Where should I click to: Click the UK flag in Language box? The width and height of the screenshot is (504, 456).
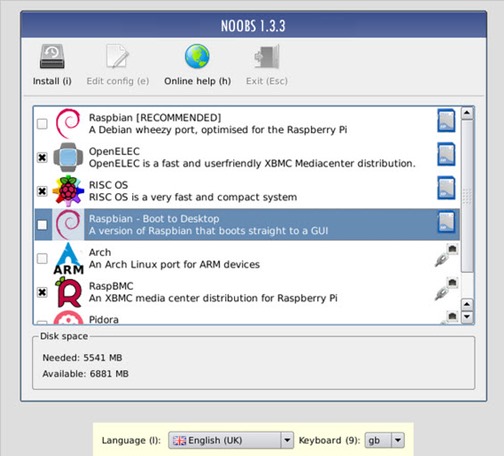click(179, 441)
